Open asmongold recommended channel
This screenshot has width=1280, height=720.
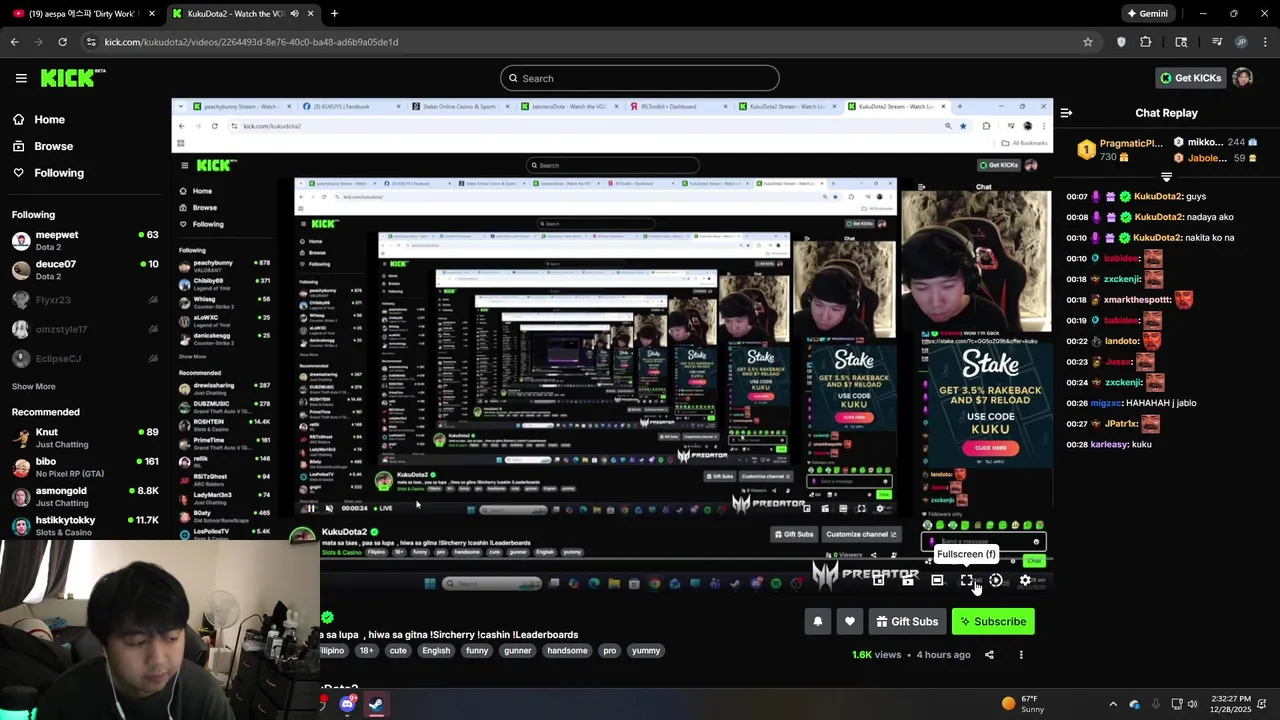coord(85,497)
